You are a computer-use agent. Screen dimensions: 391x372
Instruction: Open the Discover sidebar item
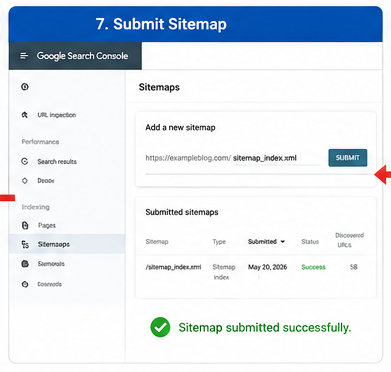46,181
